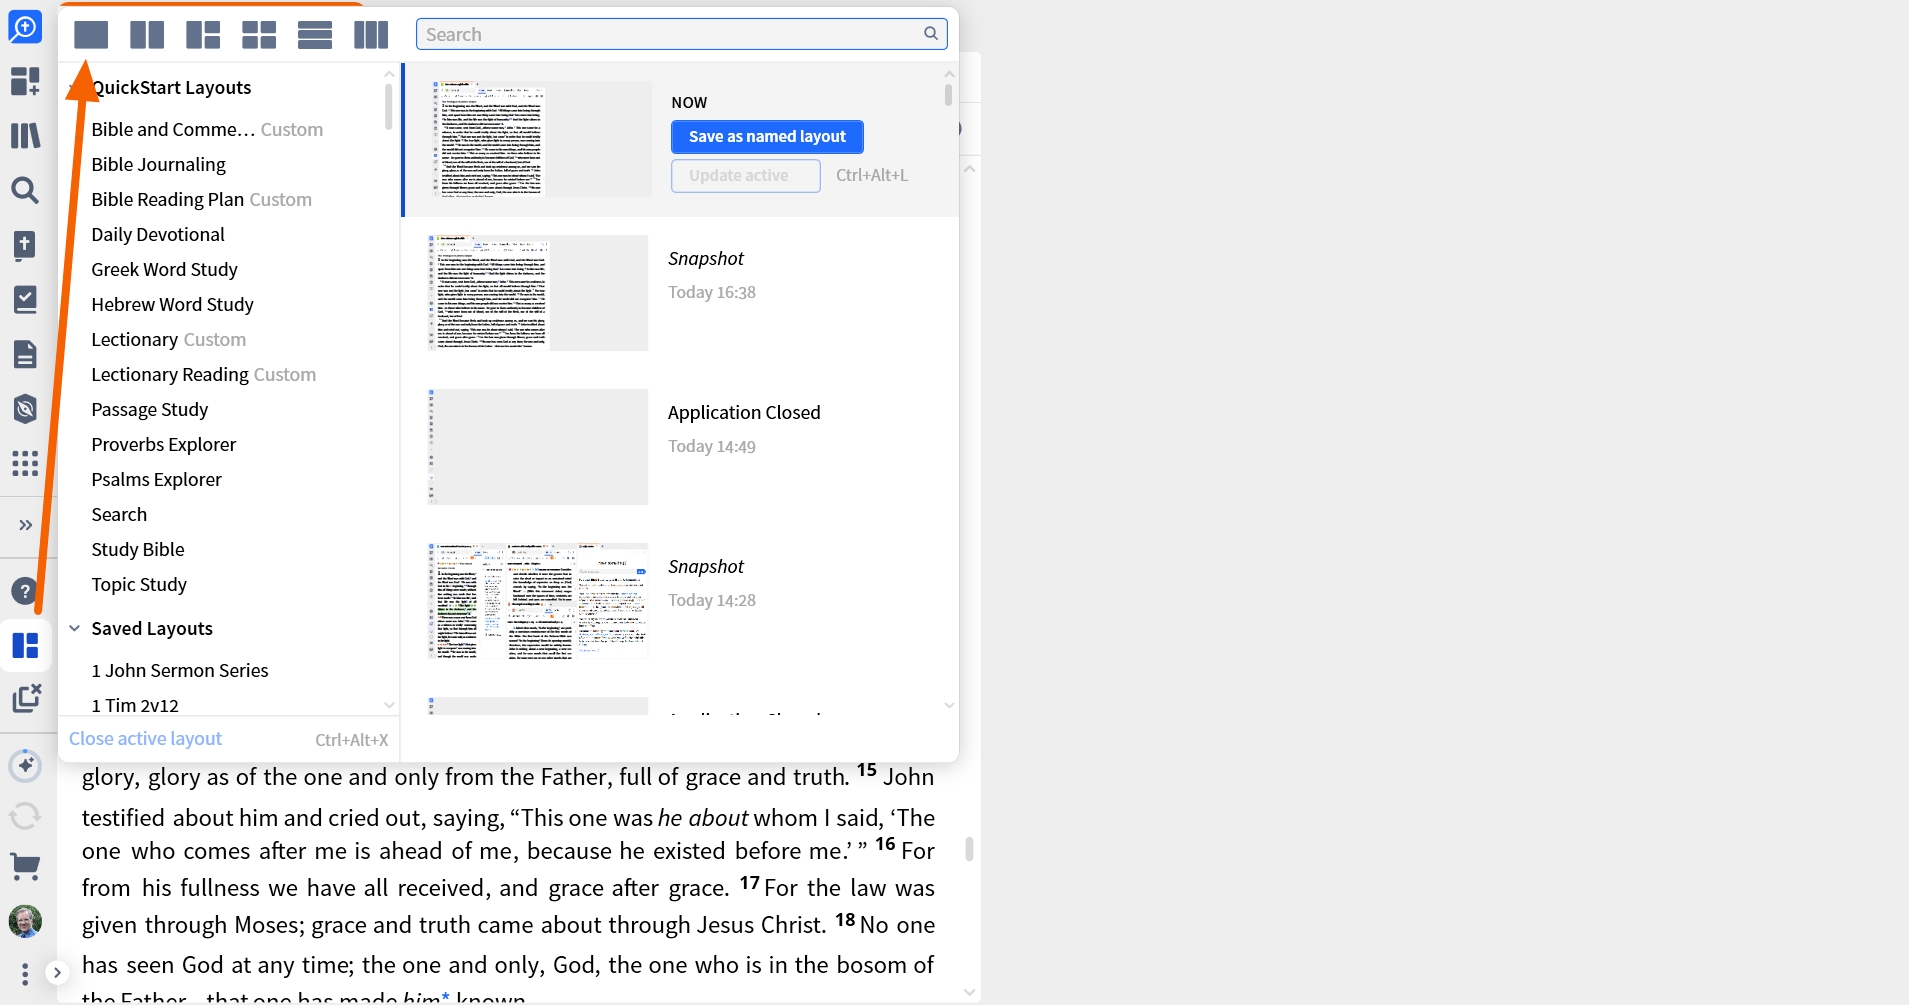Select the single-panel layout icon

pyautogui.click(x=91, y=35)
